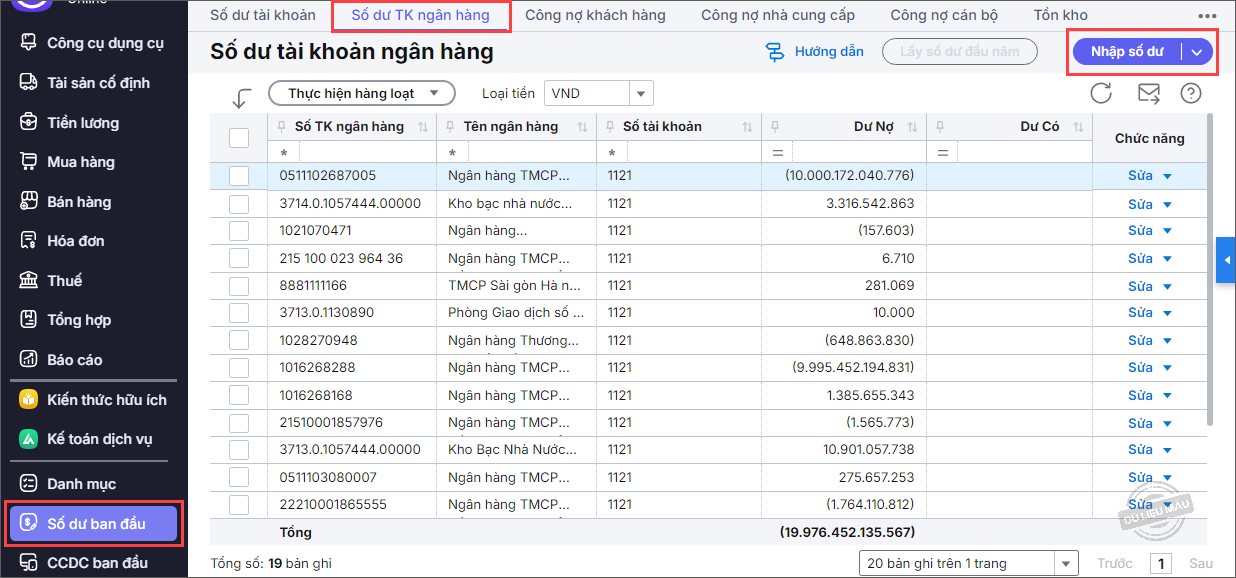The width and height of the screenshot is (1236, 578).
Task: Tick the checkbox for account 8881111166
Action: click(239, 286)
